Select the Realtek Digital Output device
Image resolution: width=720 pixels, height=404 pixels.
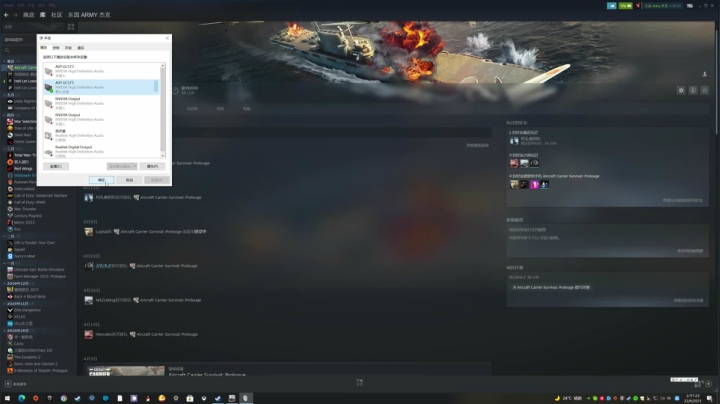tap(101, 152)
